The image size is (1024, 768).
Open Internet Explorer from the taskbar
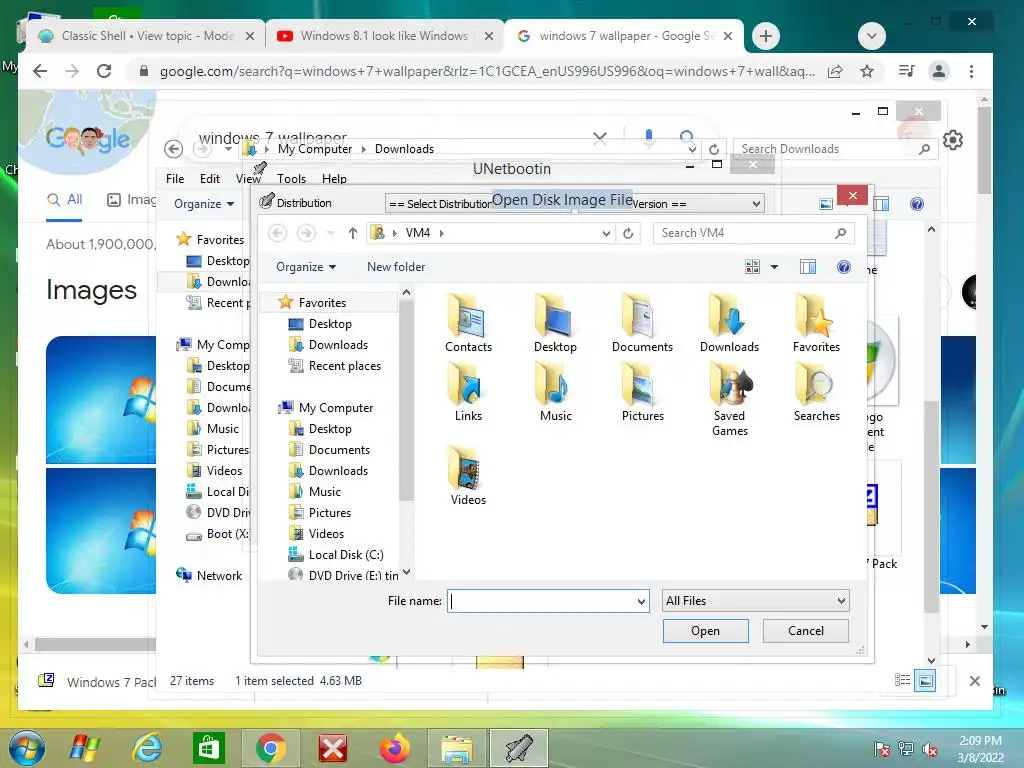tap(148, 748)
